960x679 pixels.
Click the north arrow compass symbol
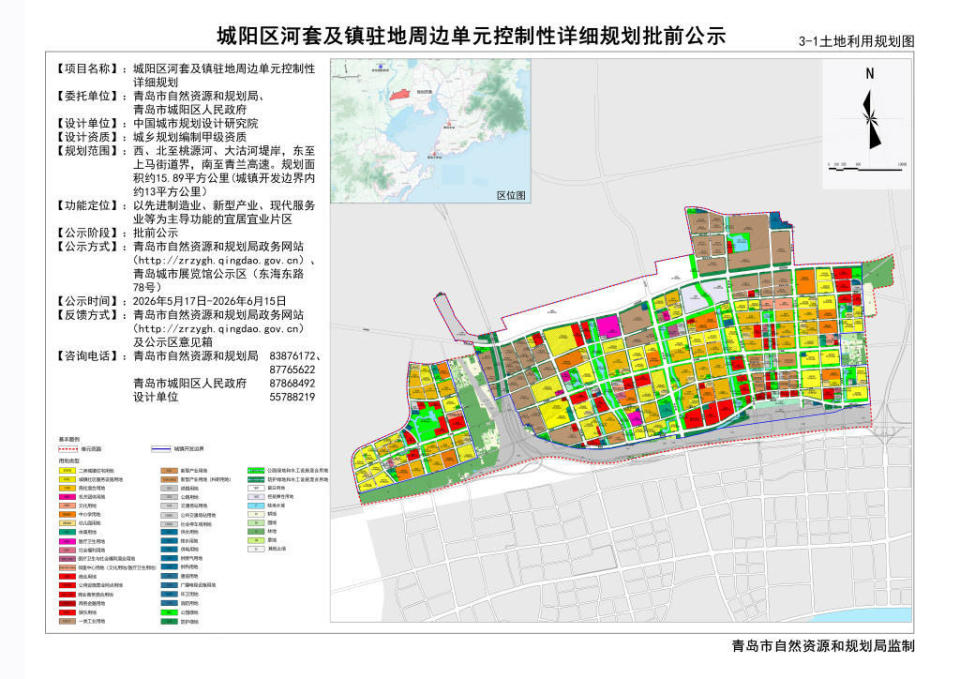click(871, 120)
